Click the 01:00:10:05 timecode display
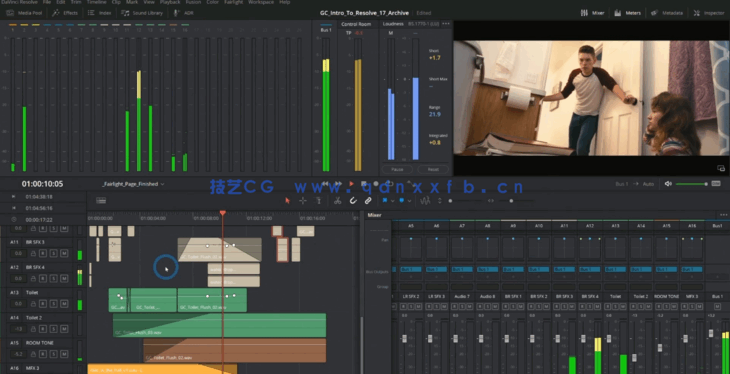 (42, 184)
